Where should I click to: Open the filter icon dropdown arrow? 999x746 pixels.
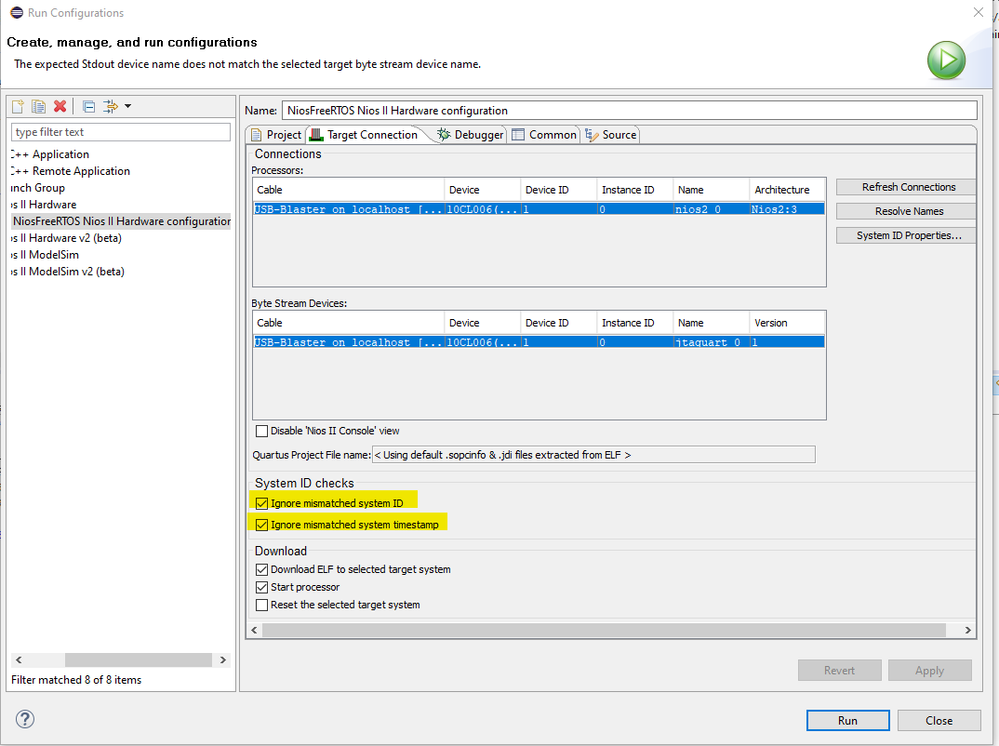[x=128, y=106]
